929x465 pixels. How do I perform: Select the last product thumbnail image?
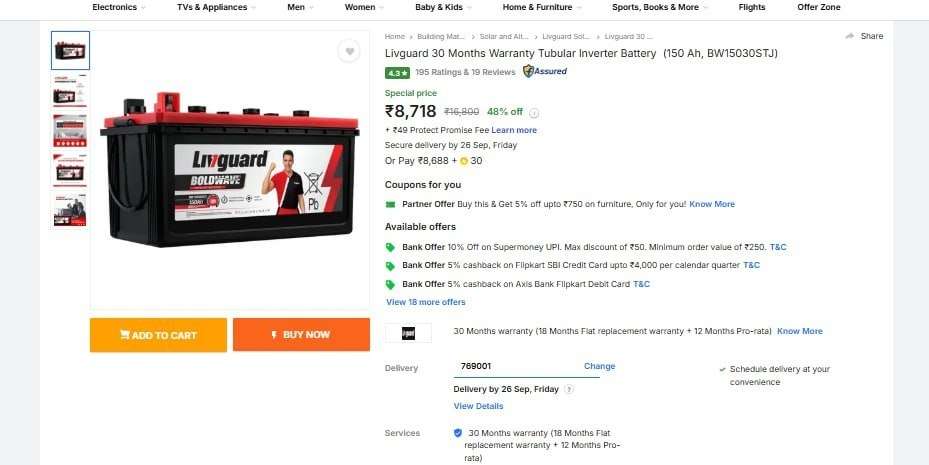point(70,210)
